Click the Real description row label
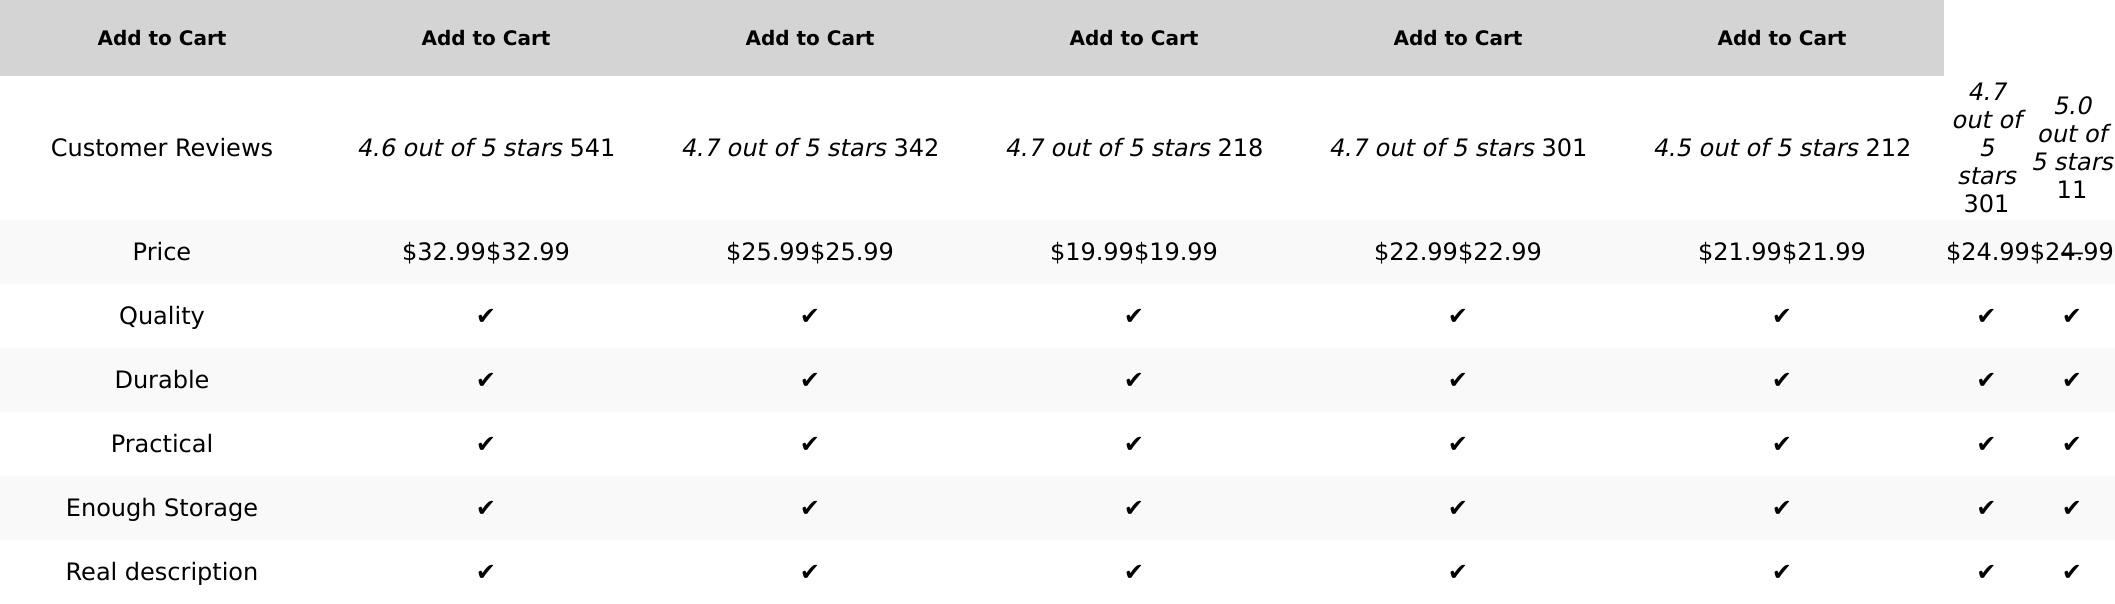 coord(161,572)
